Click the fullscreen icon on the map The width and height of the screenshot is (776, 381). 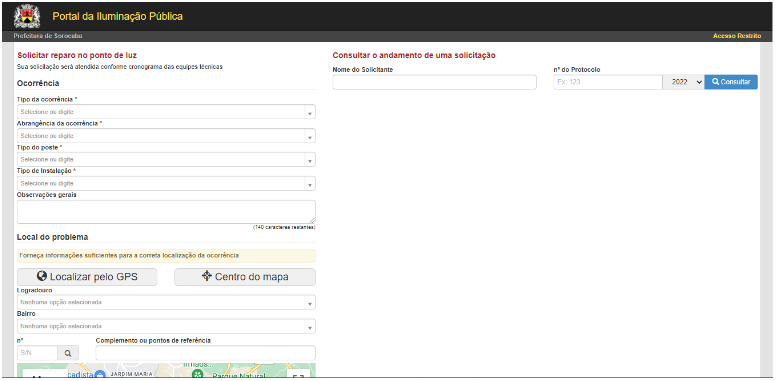(298, 375)
